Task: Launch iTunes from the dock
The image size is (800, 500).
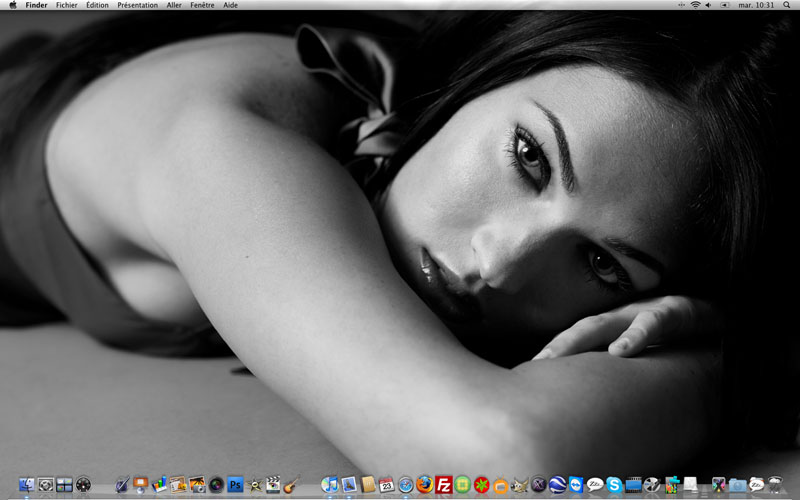Action: pos(330,485)
